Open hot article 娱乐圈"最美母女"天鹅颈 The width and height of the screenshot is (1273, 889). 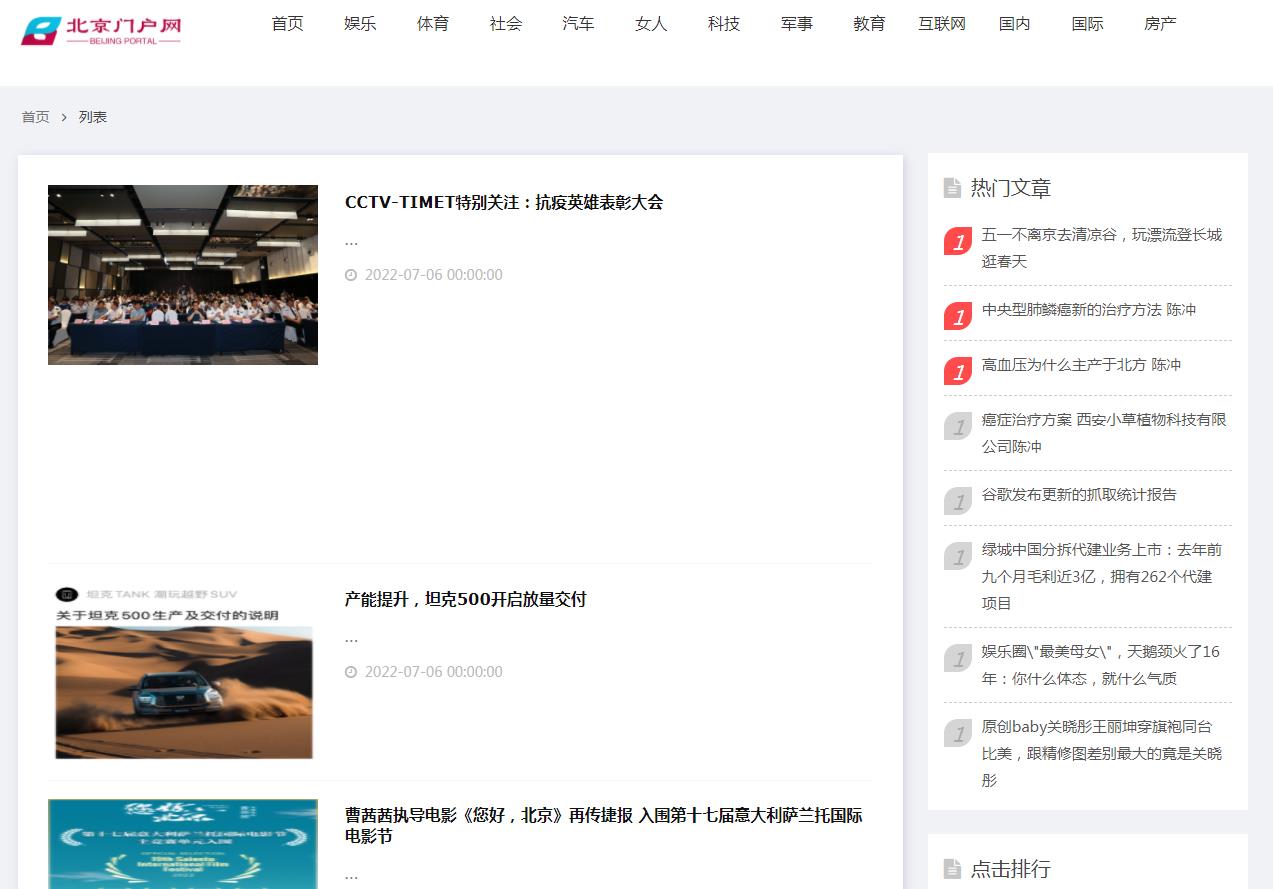(1101, 665)
